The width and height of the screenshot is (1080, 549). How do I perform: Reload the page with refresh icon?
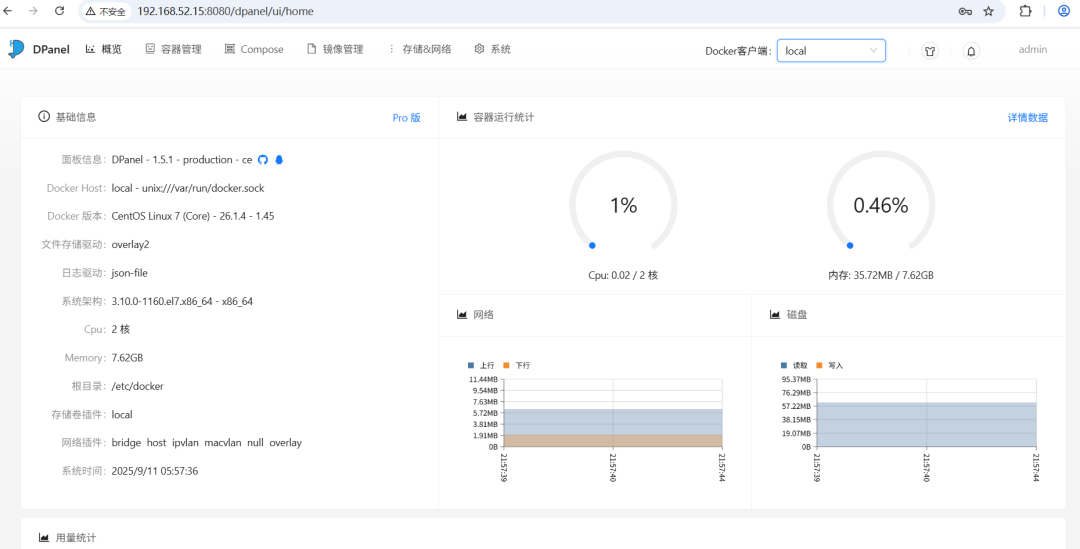(60, 11)
